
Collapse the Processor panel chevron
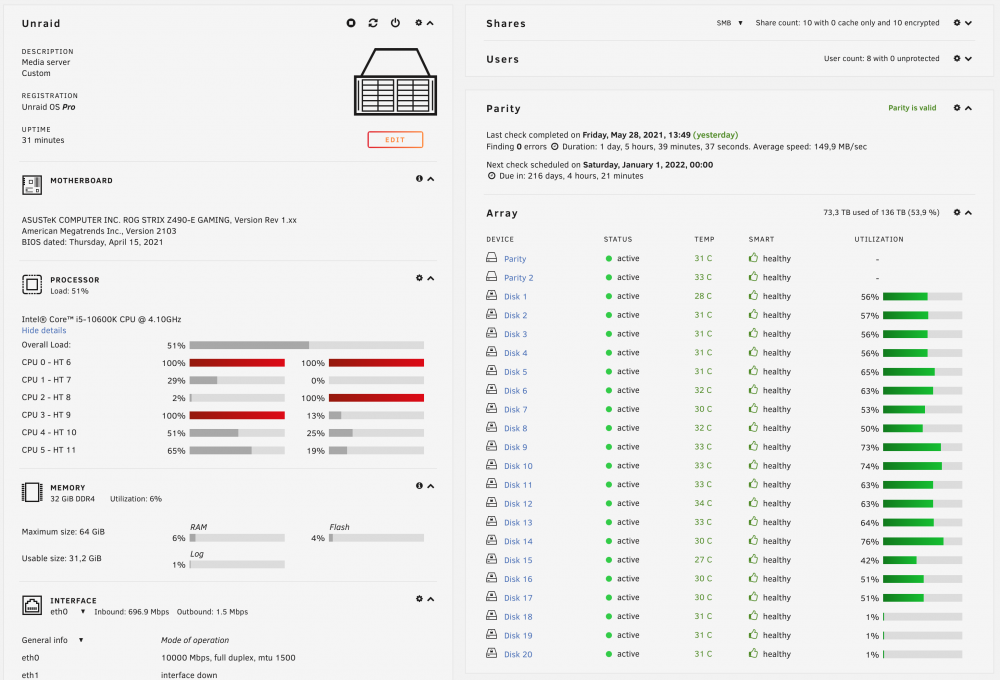point(431,278)
